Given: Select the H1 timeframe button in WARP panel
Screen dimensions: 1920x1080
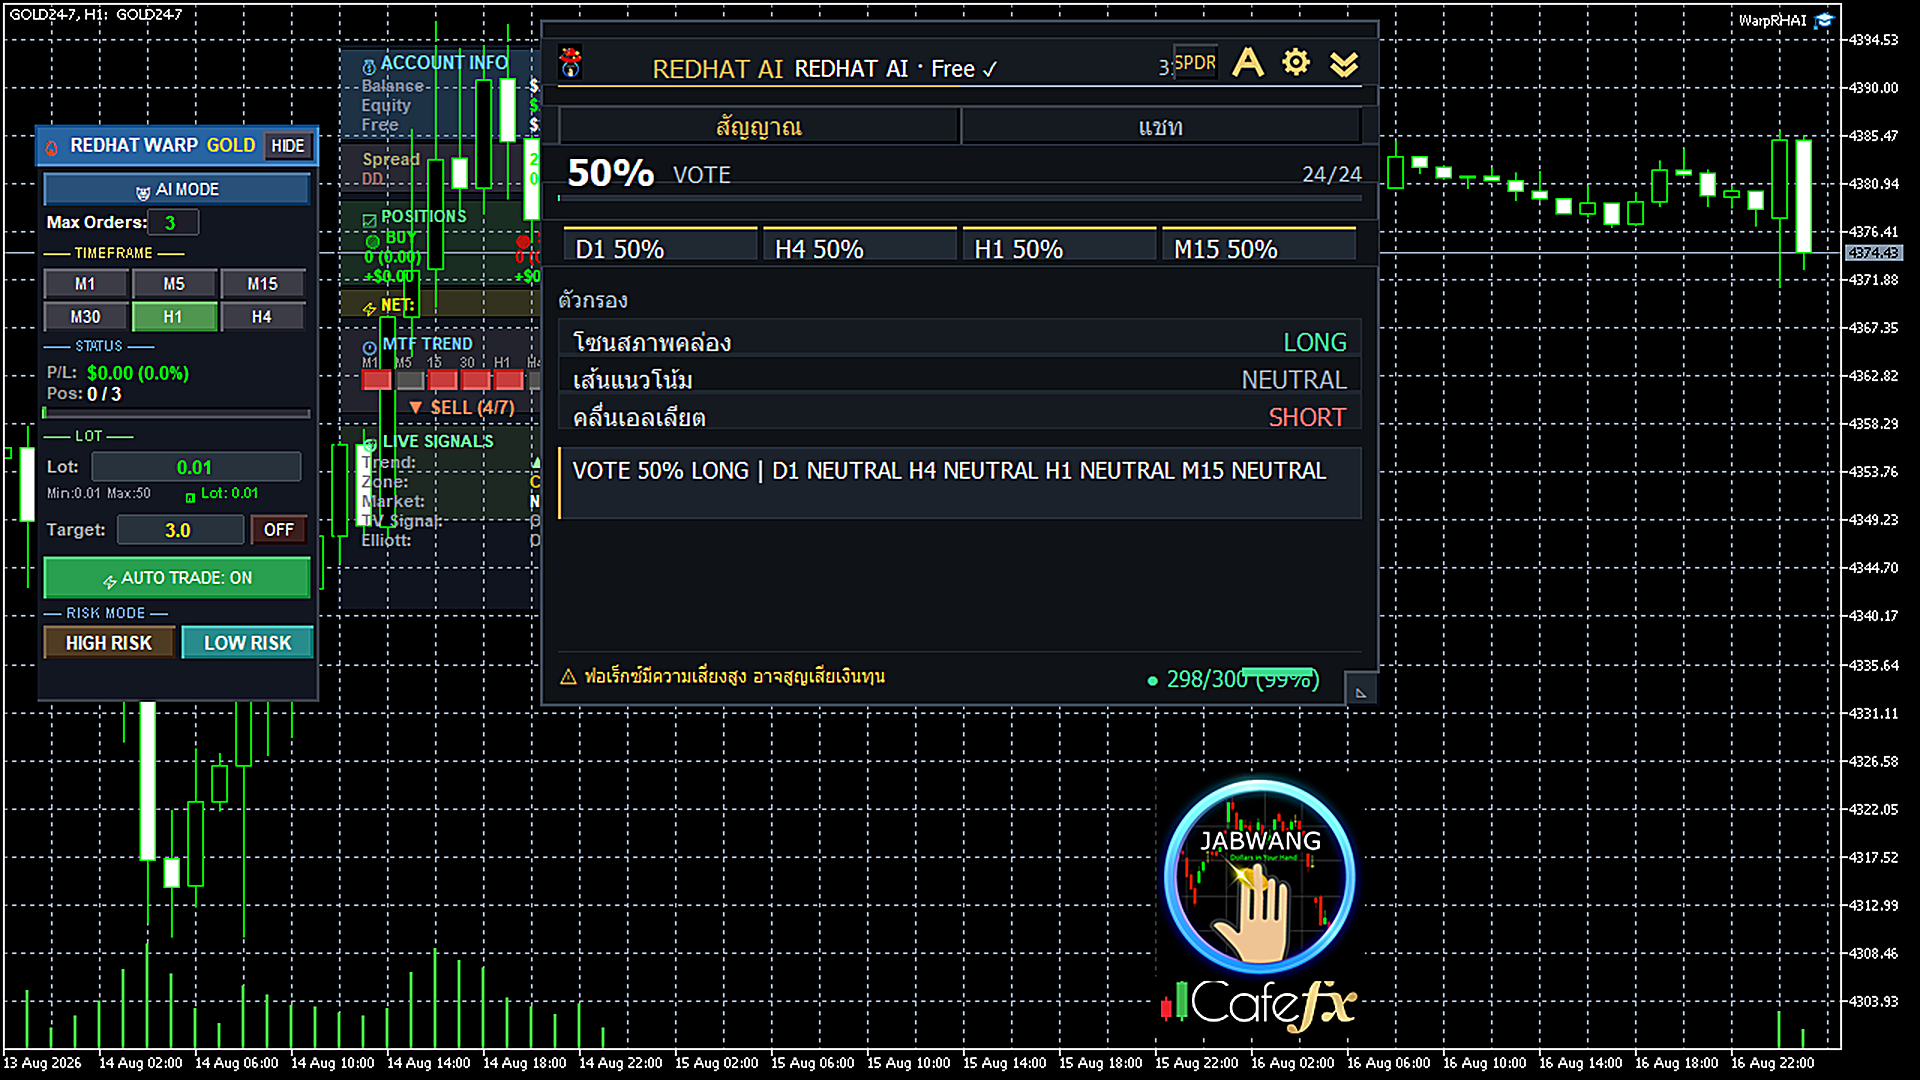Looking at the screenshot, I should tap(174, 317).
